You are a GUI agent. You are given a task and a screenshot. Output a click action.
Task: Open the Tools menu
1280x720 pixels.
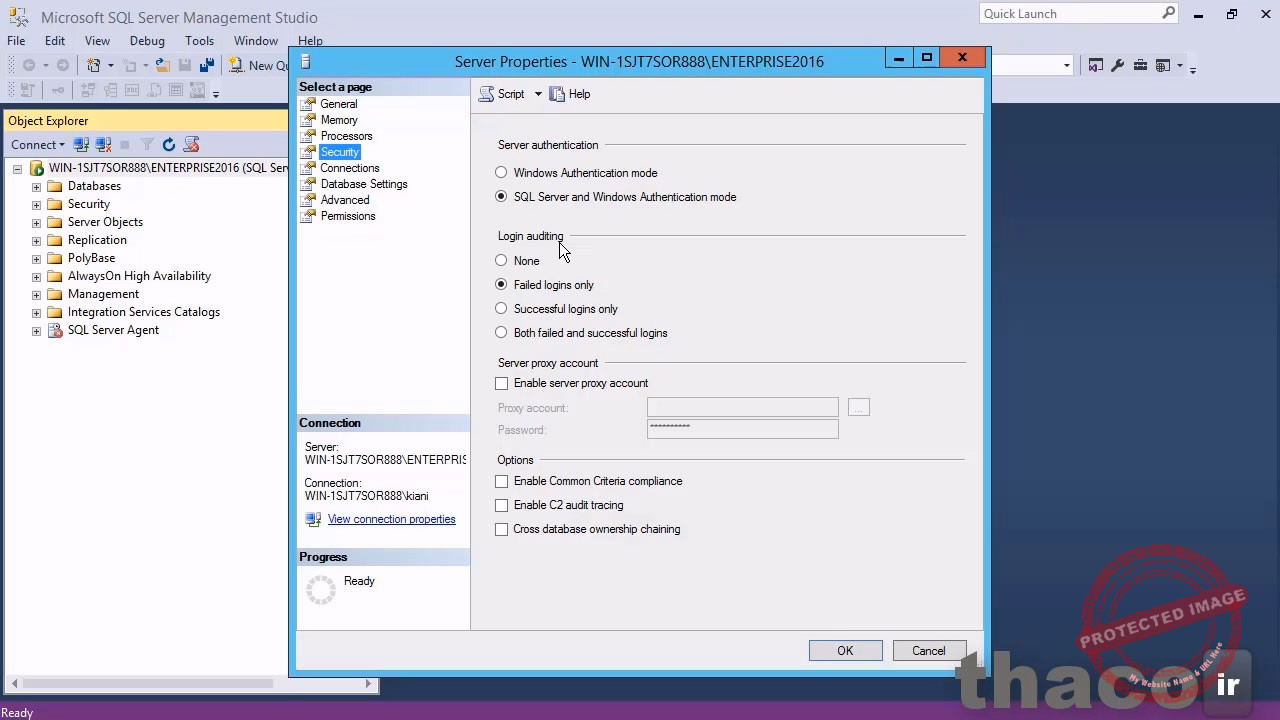coord(199,41)
